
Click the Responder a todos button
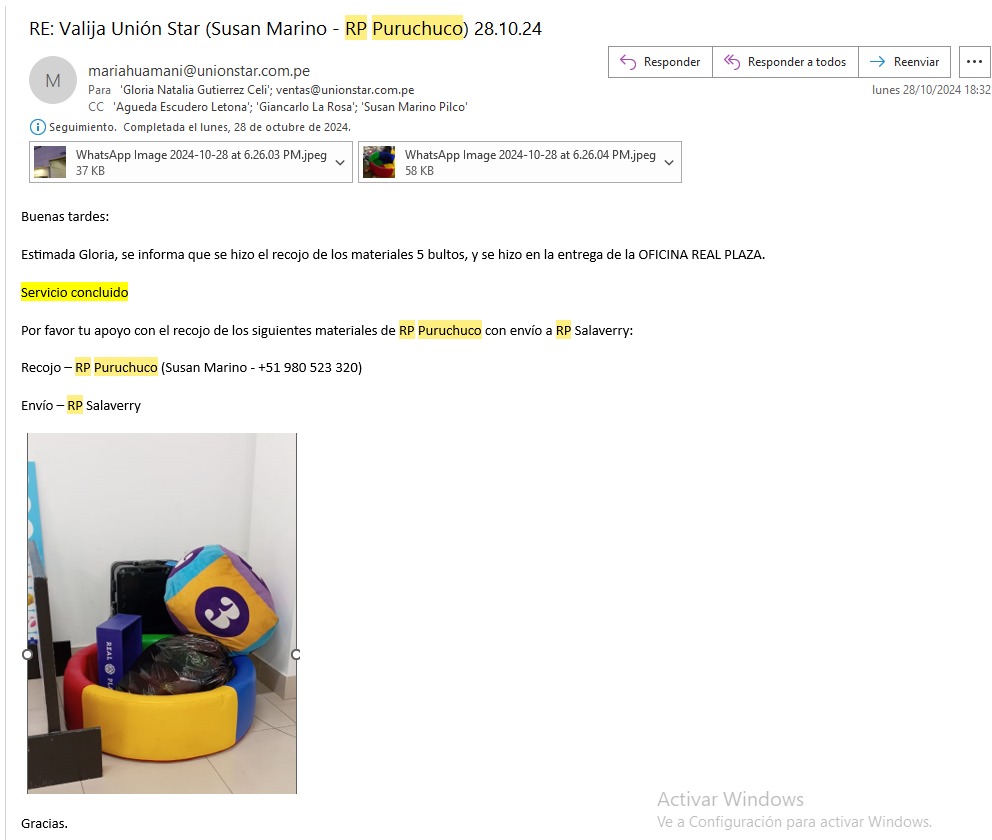tap(785, 62)
